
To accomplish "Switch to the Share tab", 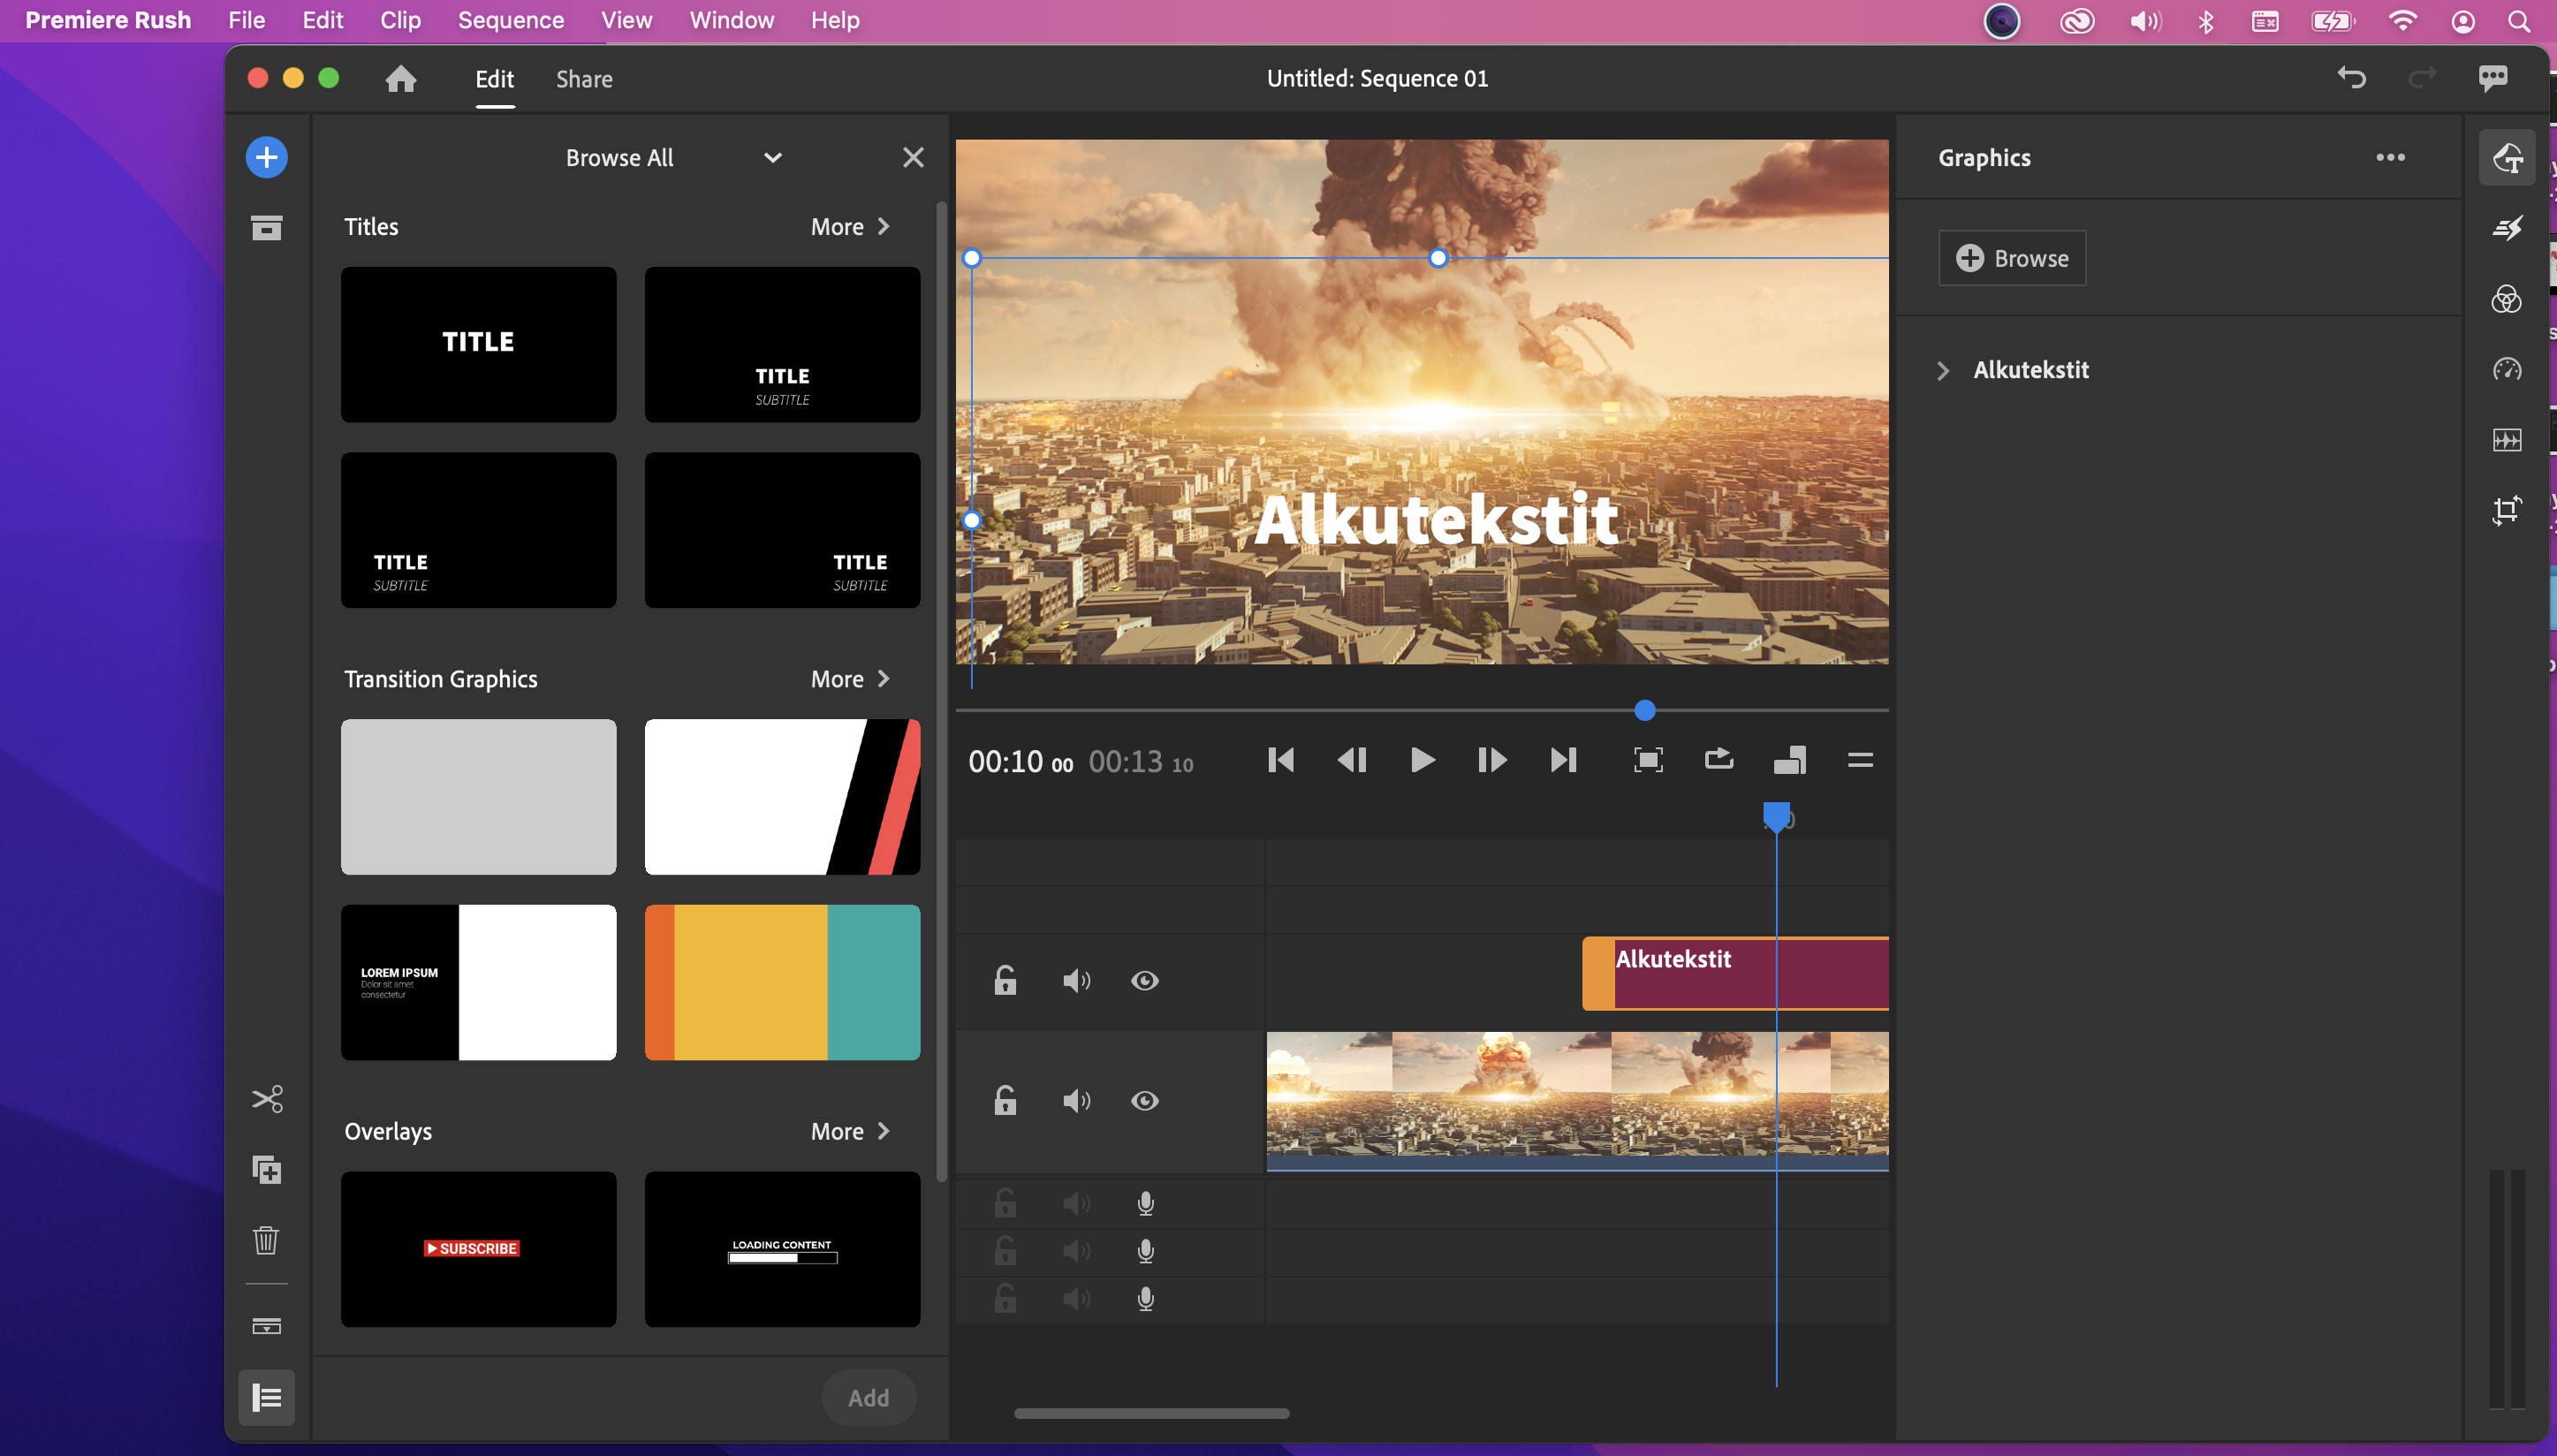I will coord(584,79).
